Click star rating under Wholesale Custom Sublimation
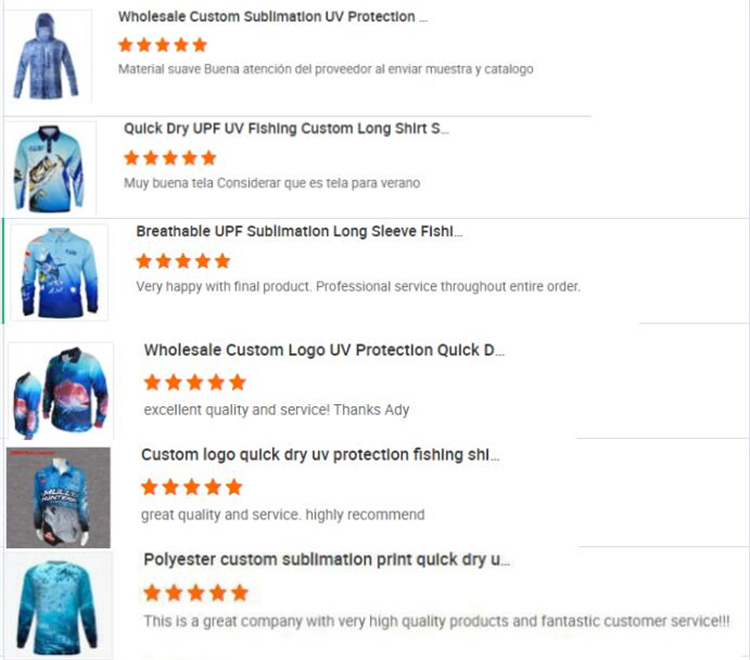This screenshot has width=750, height=660. coord(162,45)
